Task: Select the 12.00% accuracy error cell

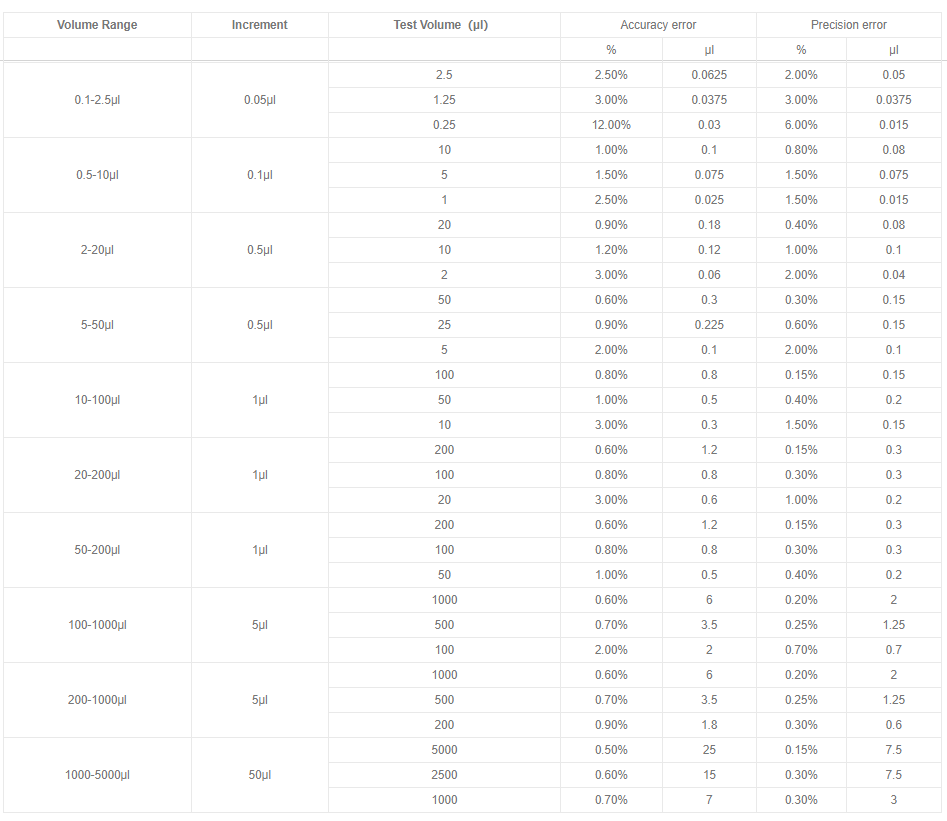Action: click(611, 125)
